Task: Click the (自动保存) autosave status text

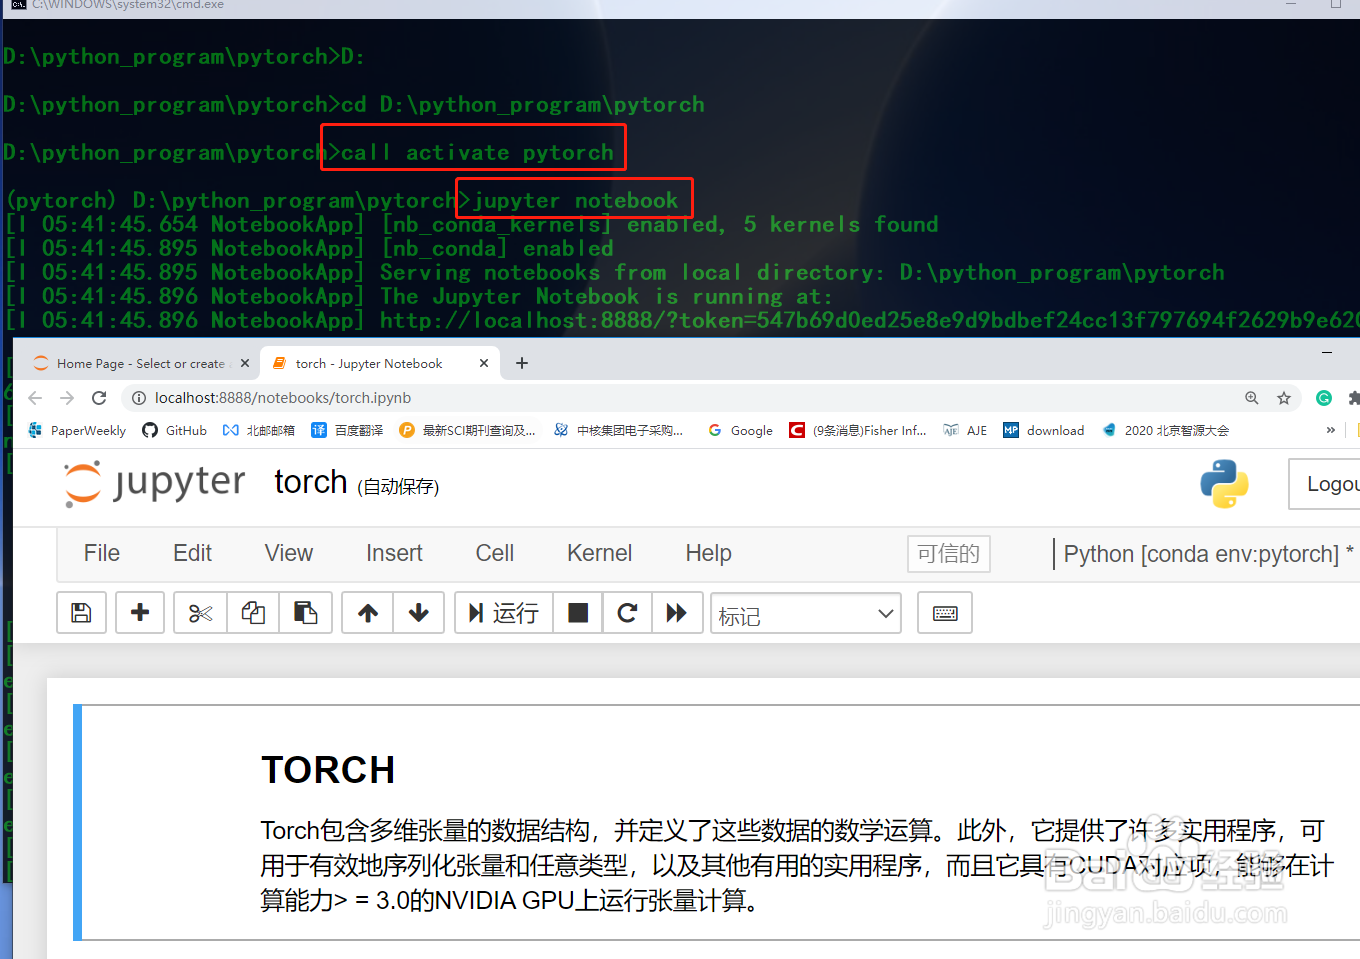Action: pyautogui.click(x=398, y=487)
